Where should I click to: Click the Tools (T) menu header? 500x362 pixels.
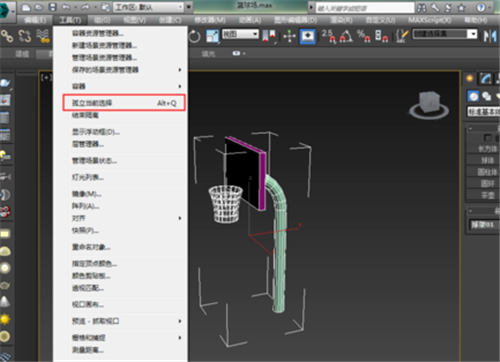click(x=70, y=20)
